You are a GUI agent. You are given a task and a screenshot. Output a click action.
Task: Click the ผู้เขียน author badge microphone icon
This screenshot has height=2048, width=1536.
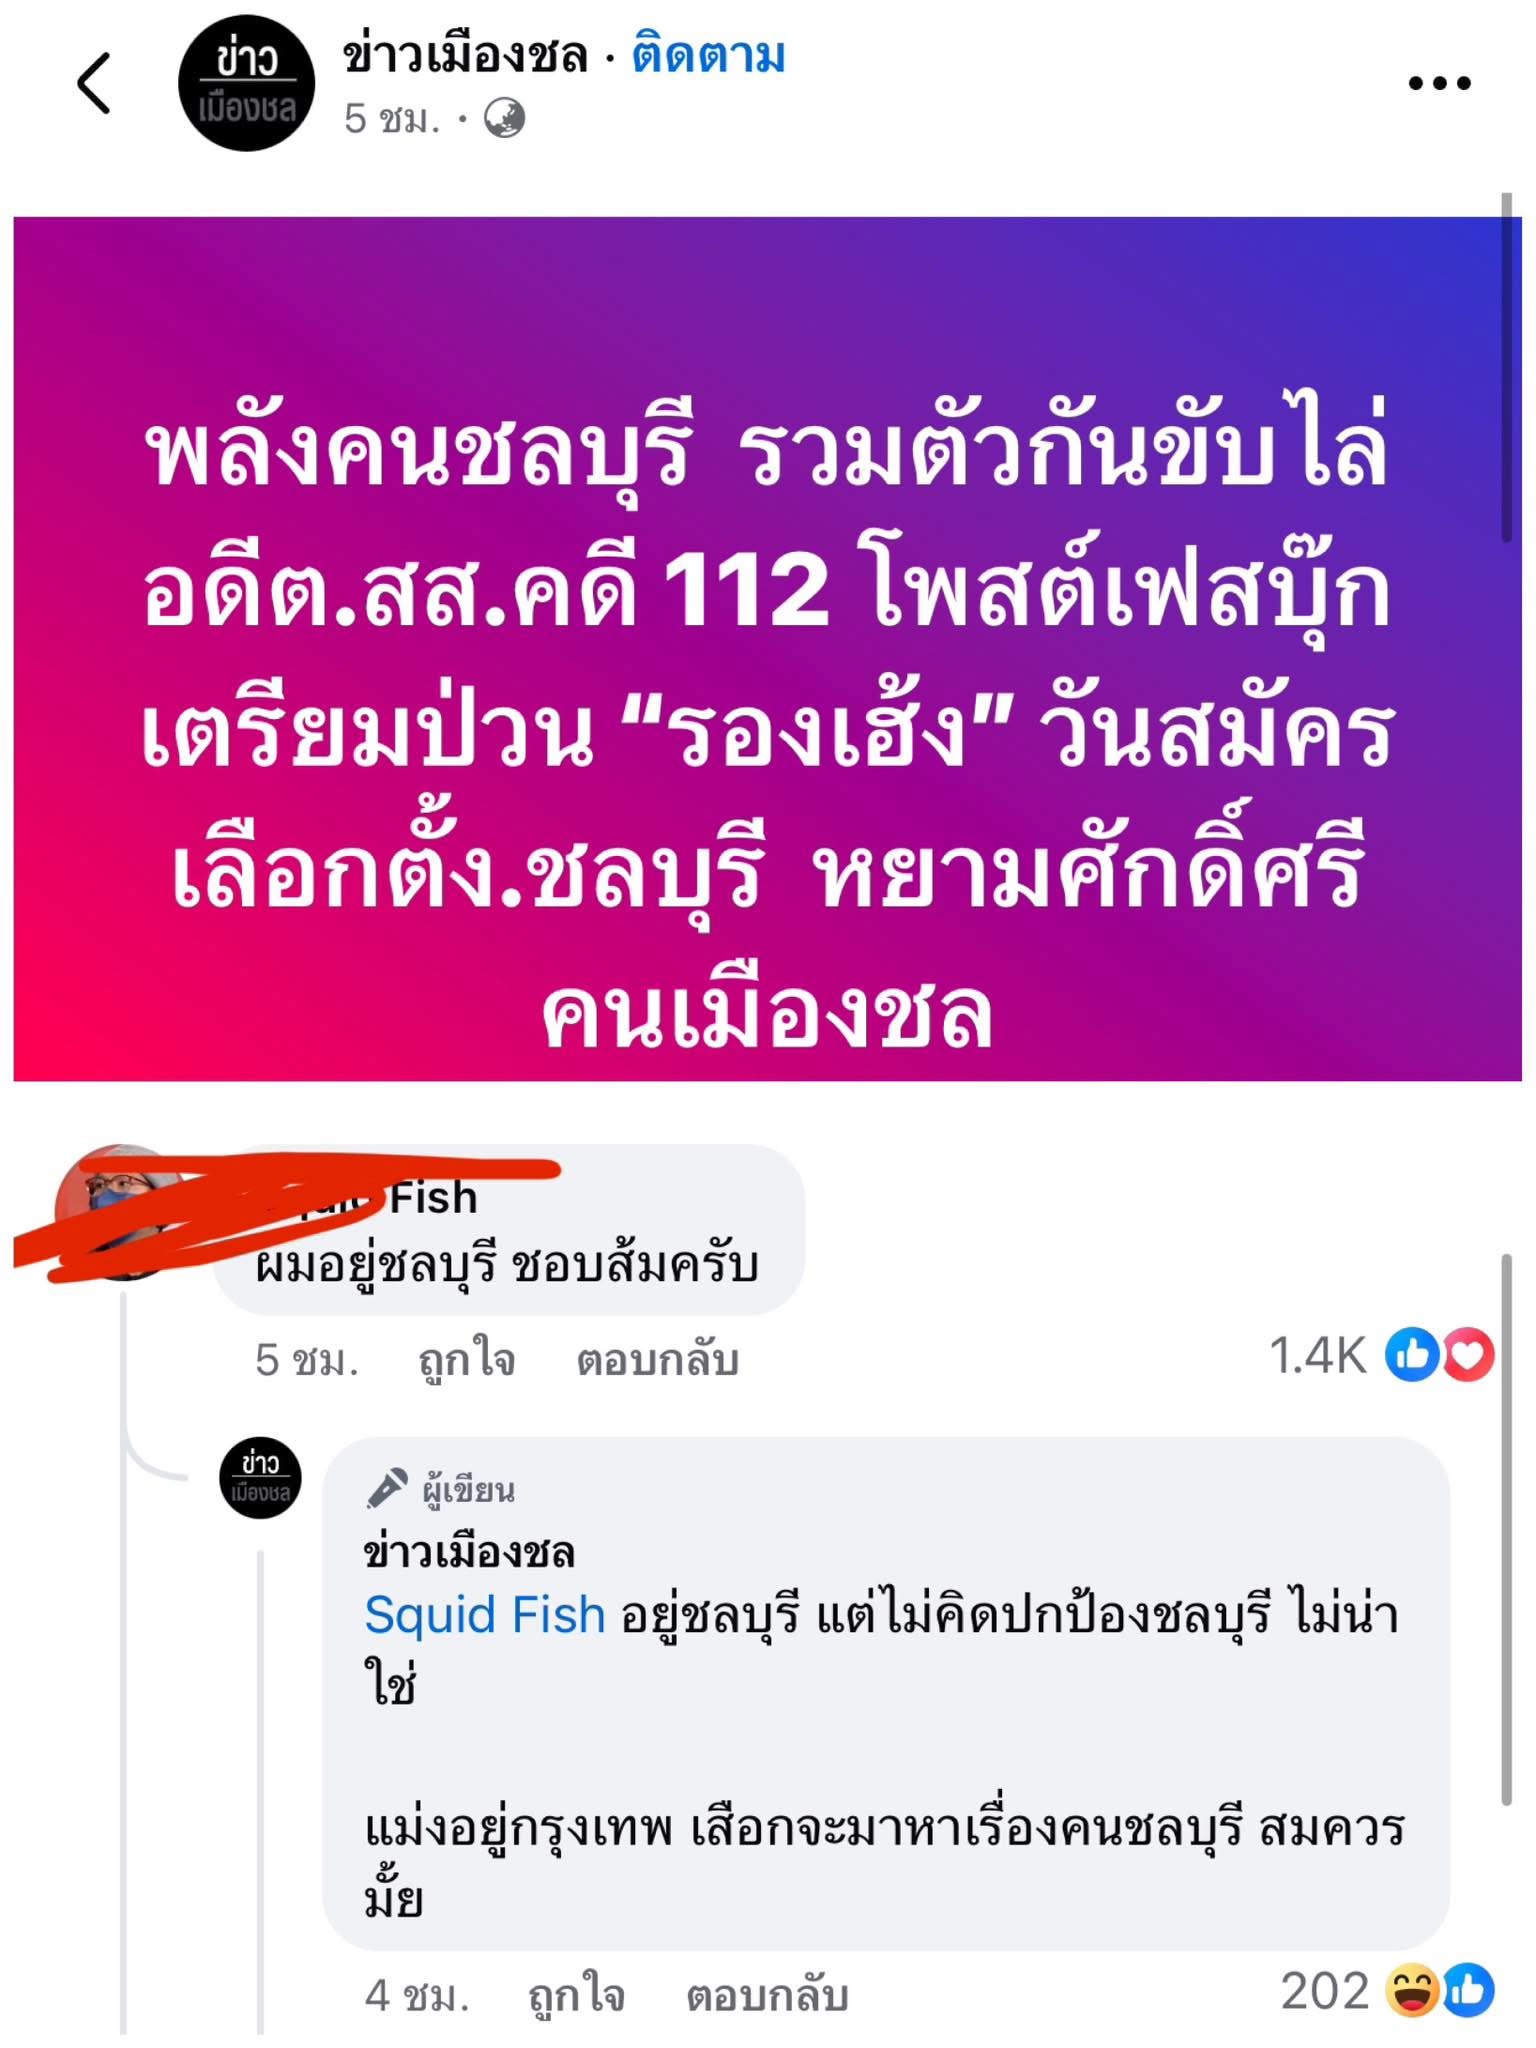387,1488
